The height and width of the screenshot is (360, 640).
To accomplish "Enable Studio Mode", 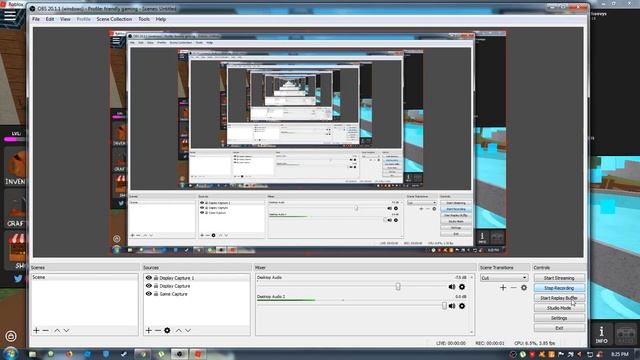I will click(559, 308).
